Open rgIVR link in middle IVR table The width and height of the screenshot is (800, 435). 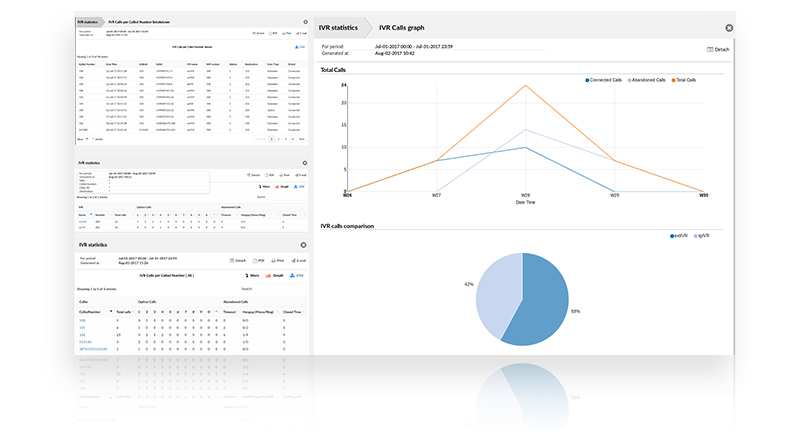tap(82, 227)
